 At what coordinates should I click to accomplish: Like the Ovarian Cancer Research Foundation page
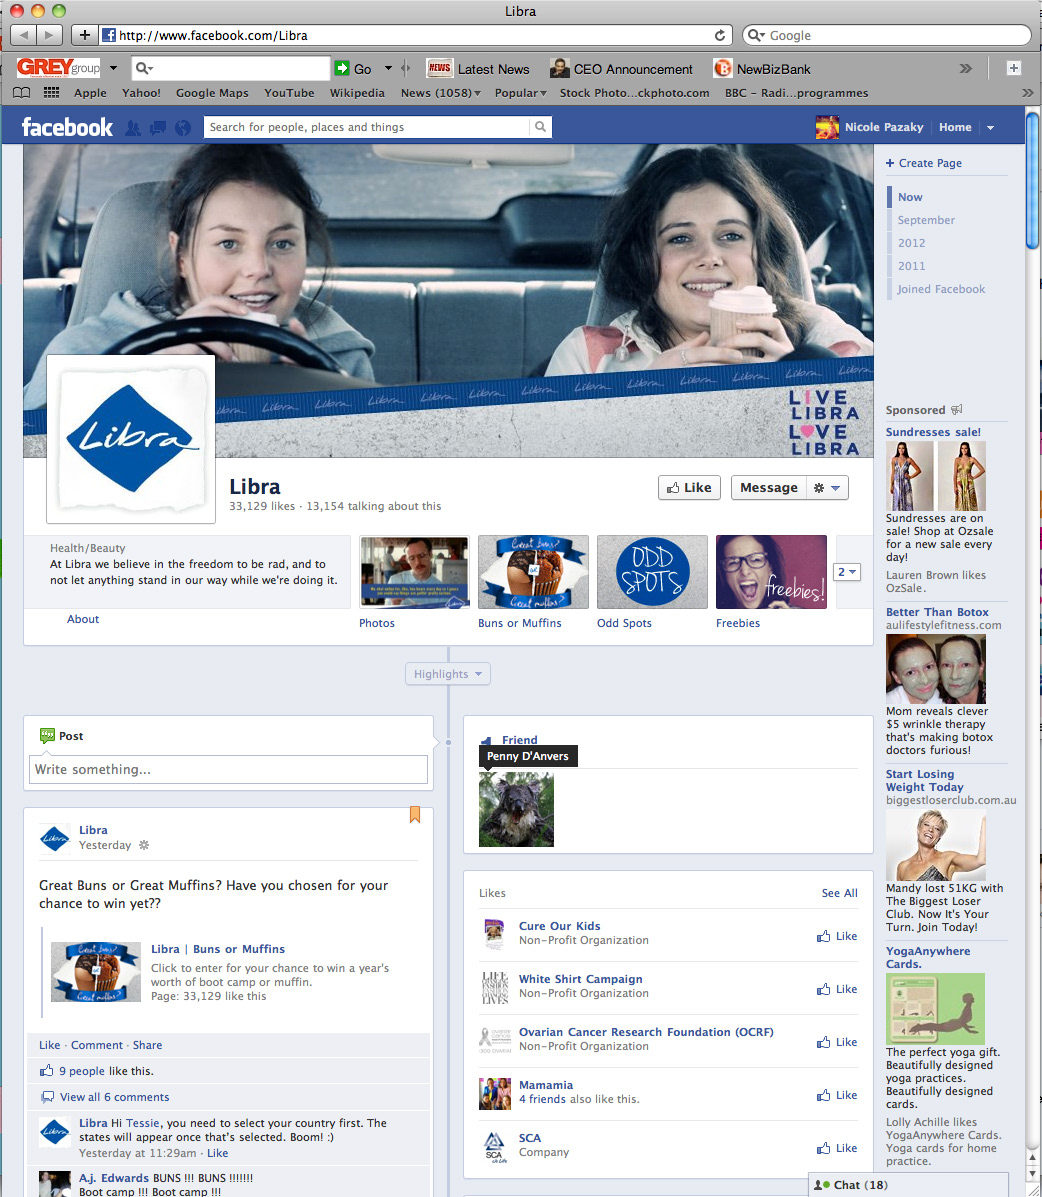pos(837,1042)
